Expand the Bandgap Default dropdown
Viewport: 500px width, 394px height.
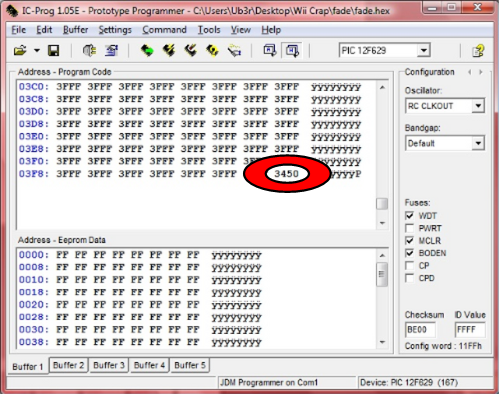478,143
